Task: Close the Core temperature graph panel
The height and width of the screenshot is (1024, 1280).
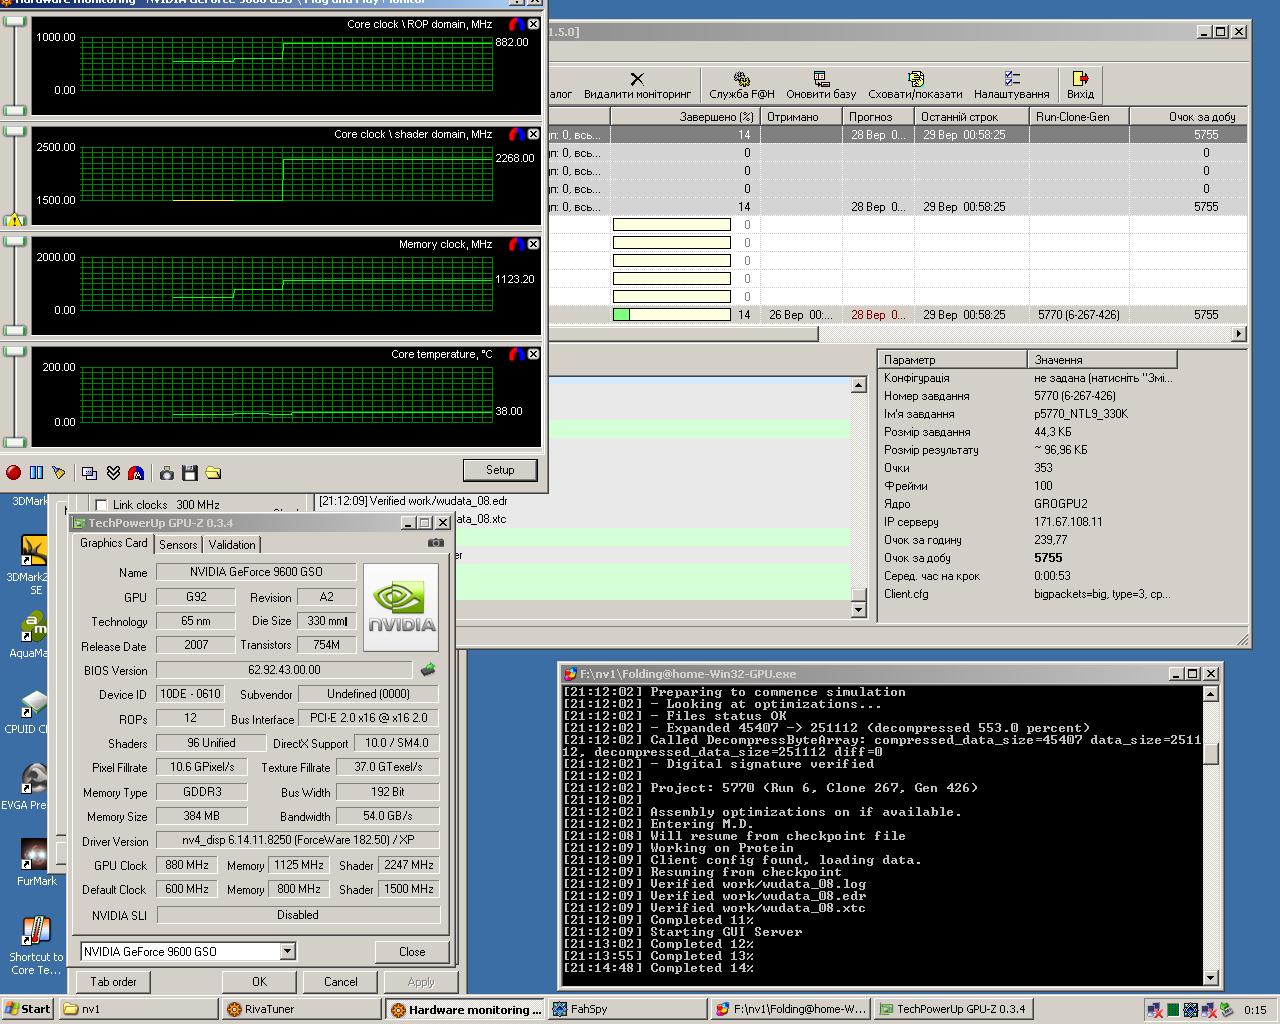Action: point(533,354)
